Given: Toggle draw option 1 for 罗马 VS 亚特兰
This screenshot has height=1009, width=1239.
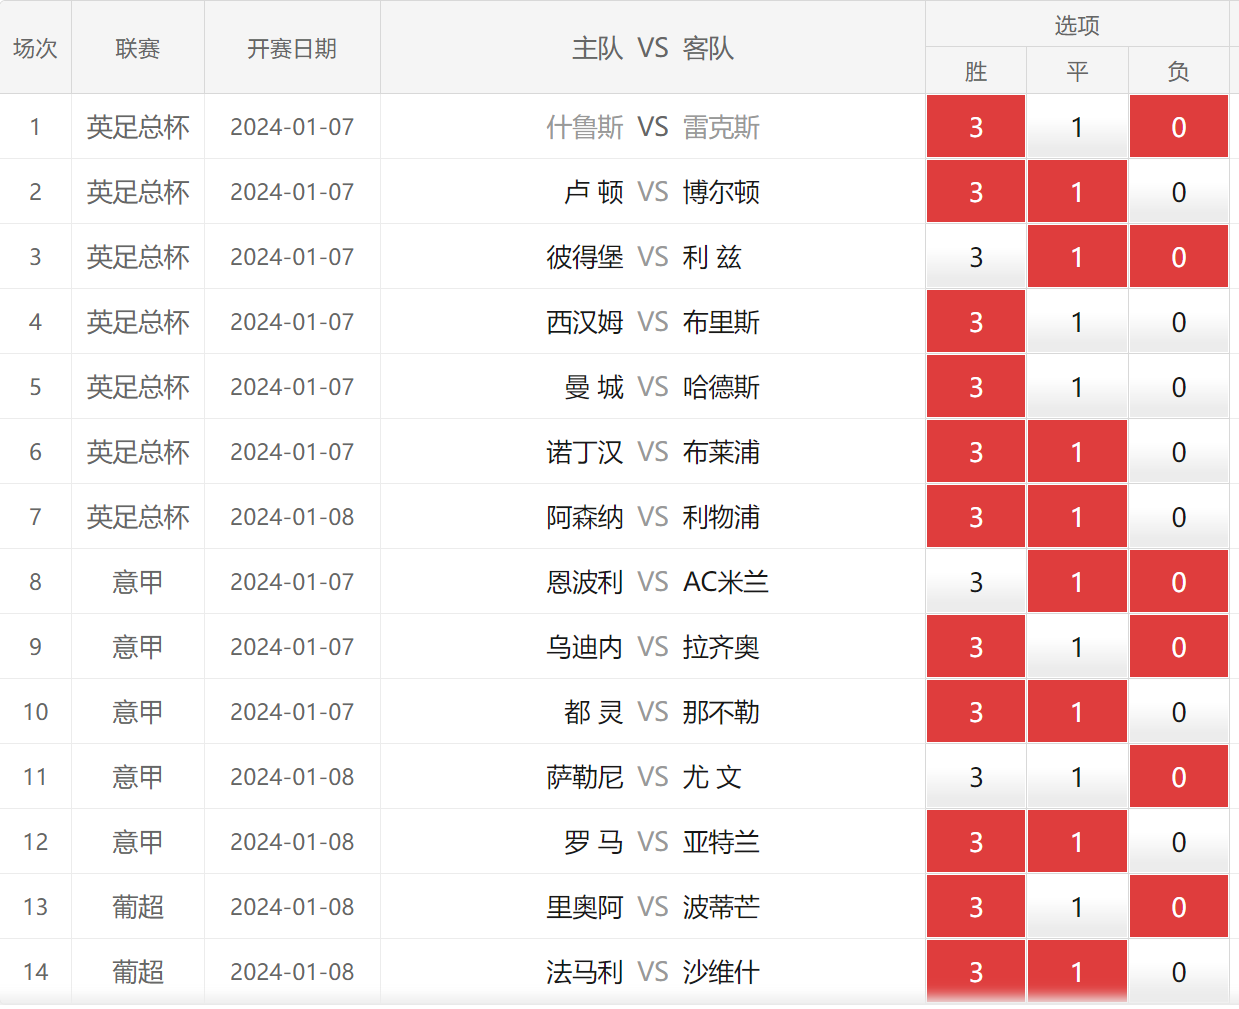Looking at the screenshot, I should [1077, 842].
